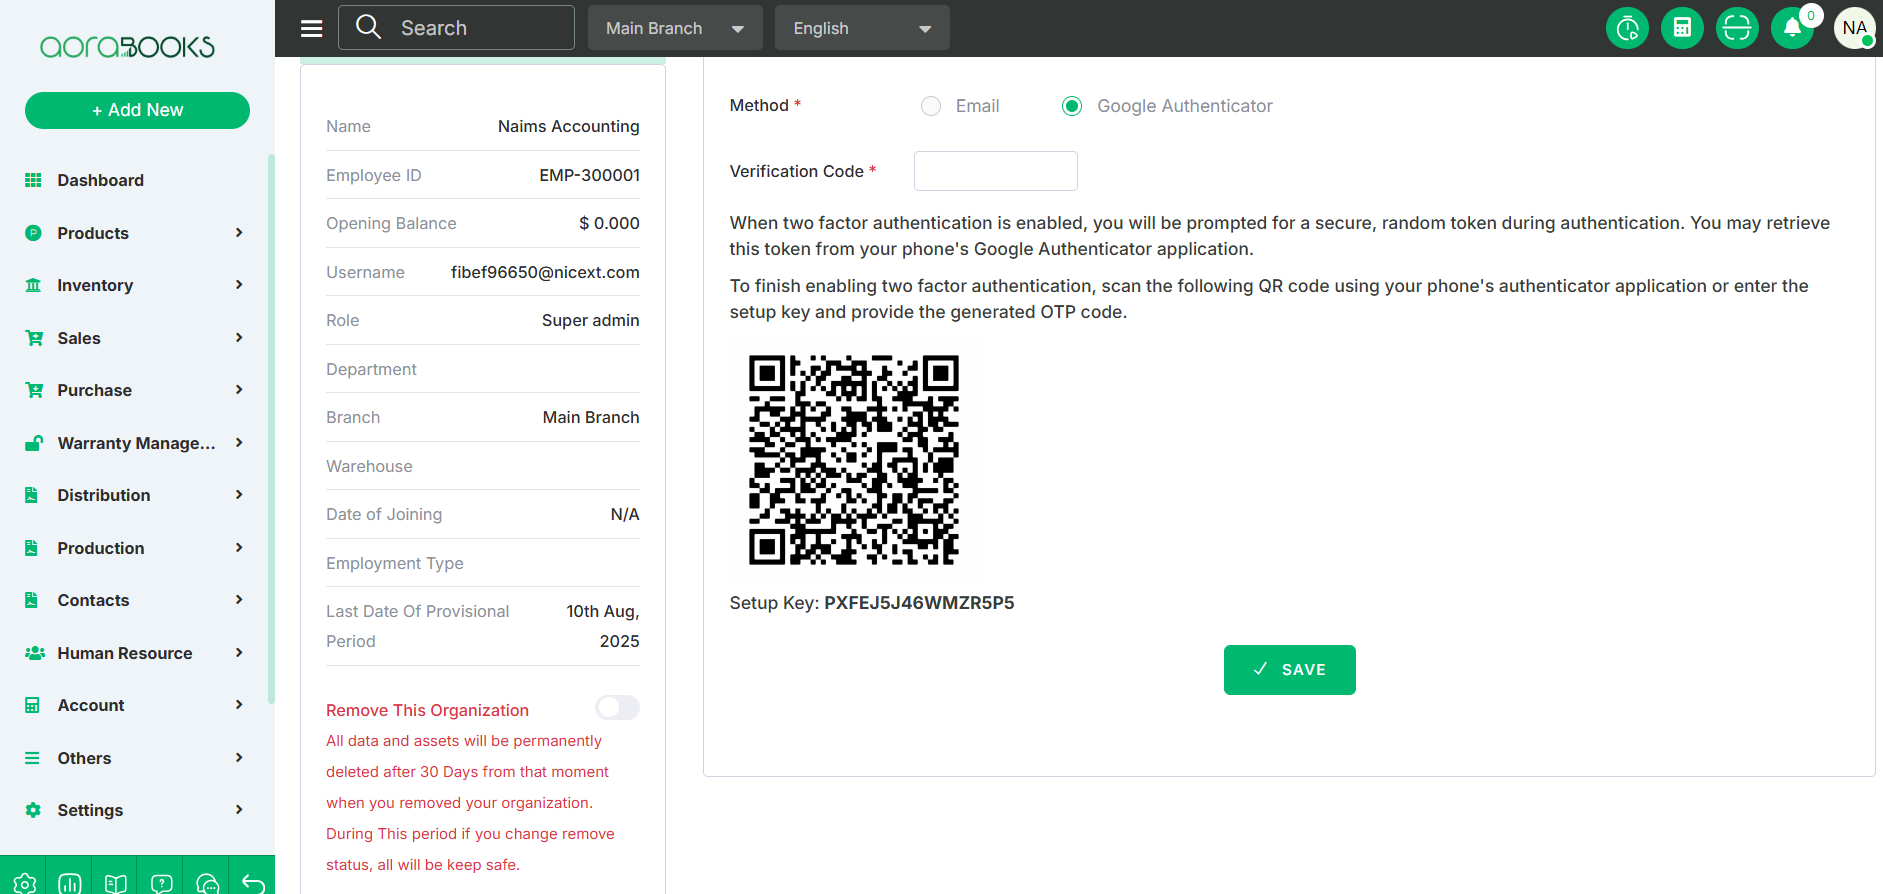Image resolution: width=1883 pixels, height=894 pixels.
Task: Click the Employee ID value EMP-300001
Action: coord(589,175)
